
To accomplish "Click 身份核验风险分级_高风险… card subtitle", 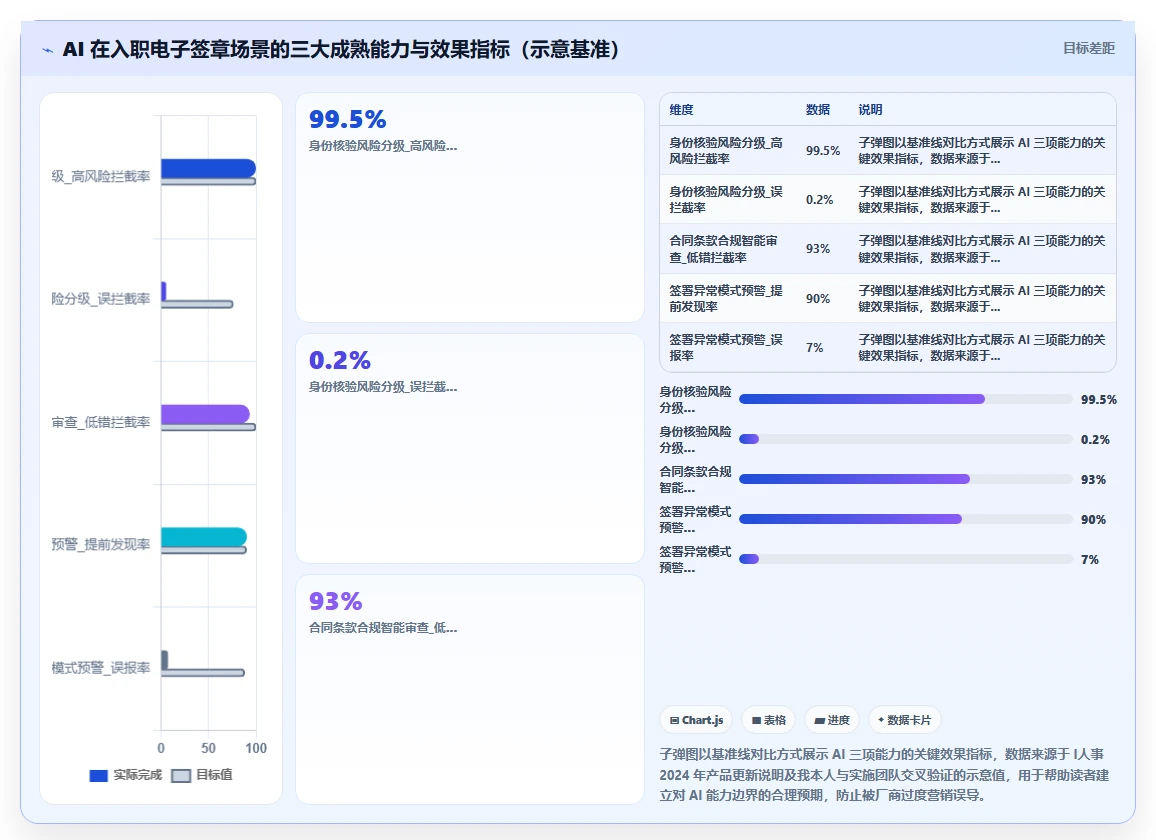I will pos(383,146).
